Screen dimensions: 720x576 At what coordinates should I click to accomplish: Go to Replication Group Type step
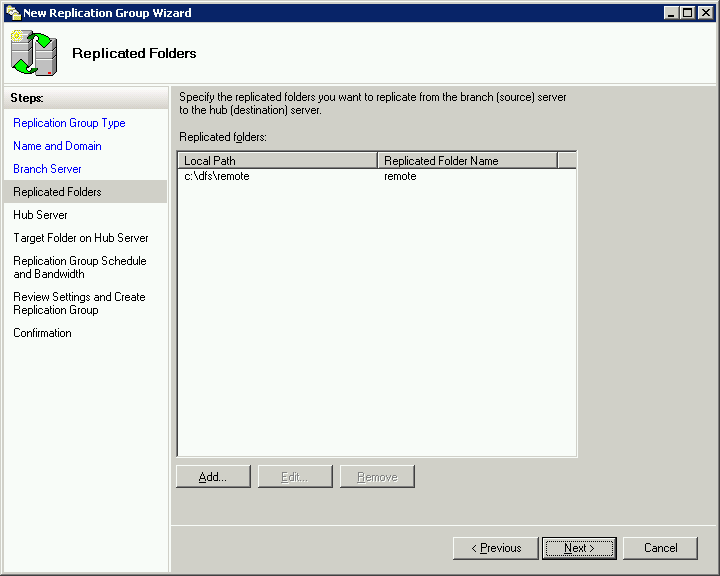point(69,123)
